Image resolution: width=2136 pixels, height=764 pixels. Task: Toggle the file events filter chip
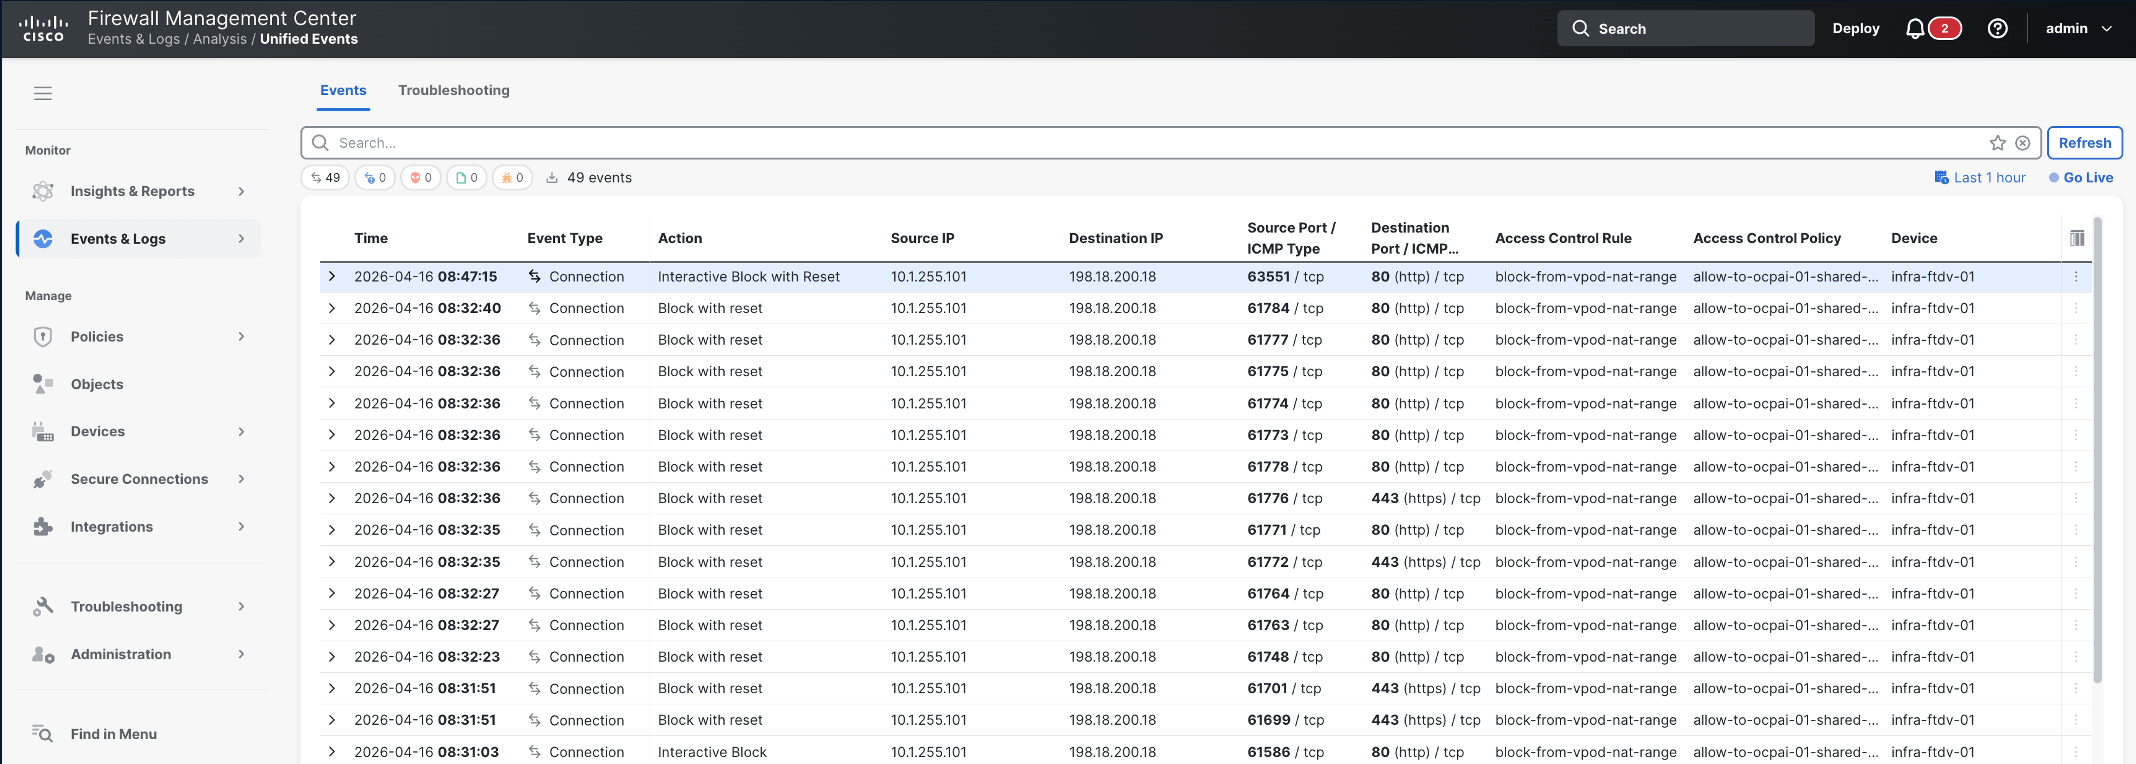(467, 178)
